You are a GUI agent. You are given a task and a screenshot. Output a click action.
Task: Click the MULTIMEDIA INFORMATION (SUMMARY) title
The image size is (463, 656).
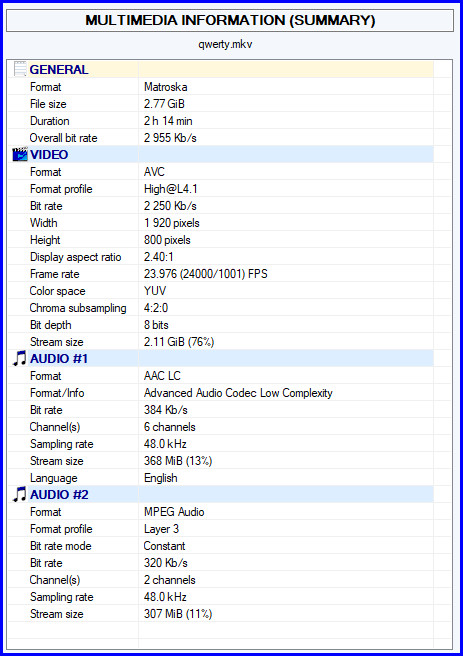(x=230, y=20)
